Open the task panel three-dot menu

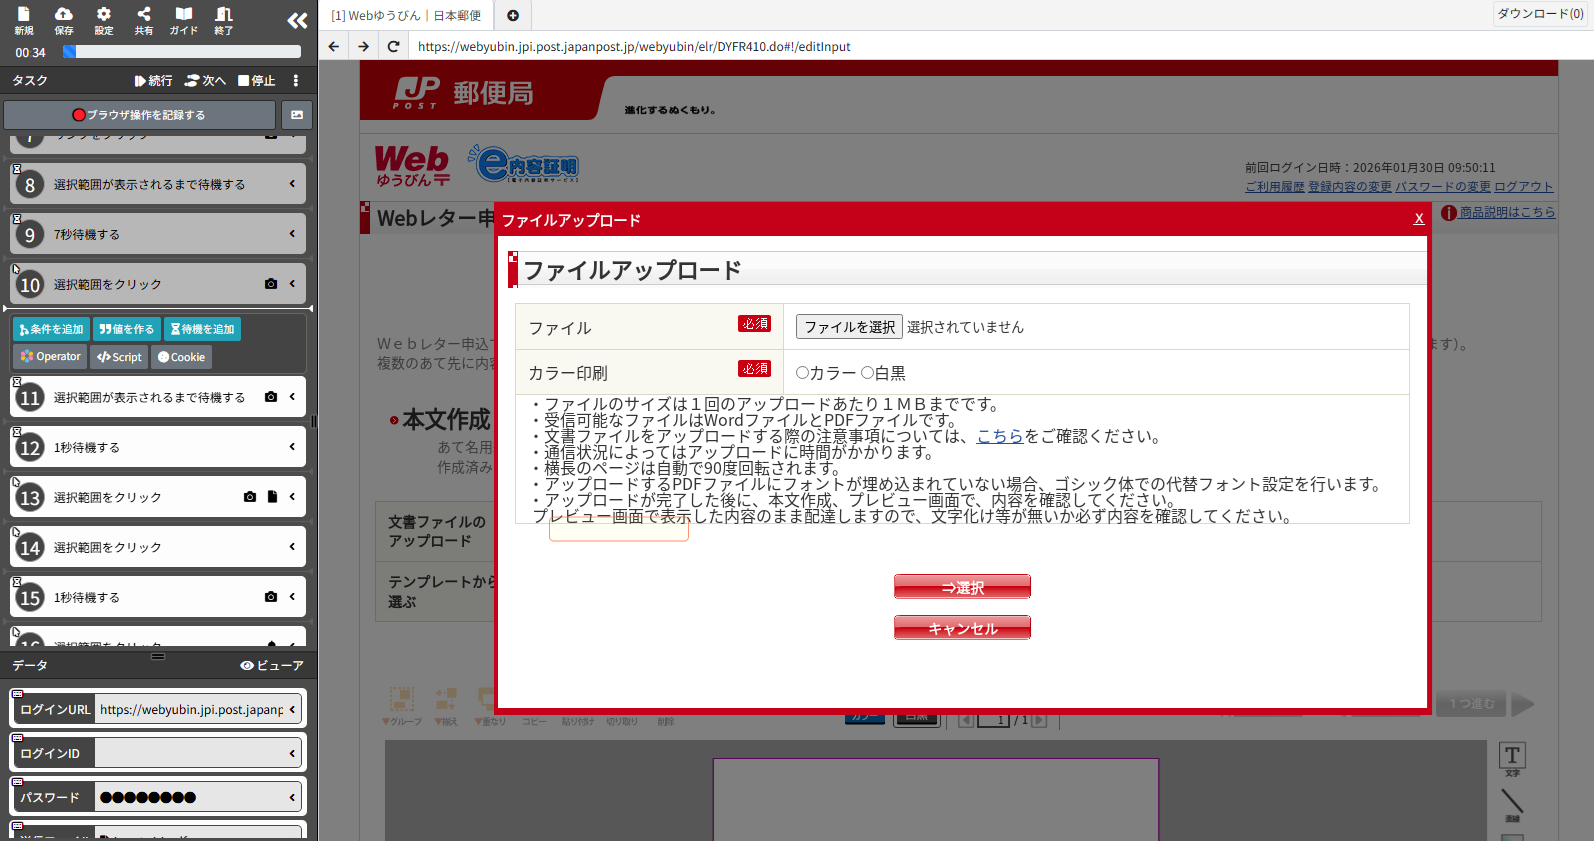click(x=296, y=81)
